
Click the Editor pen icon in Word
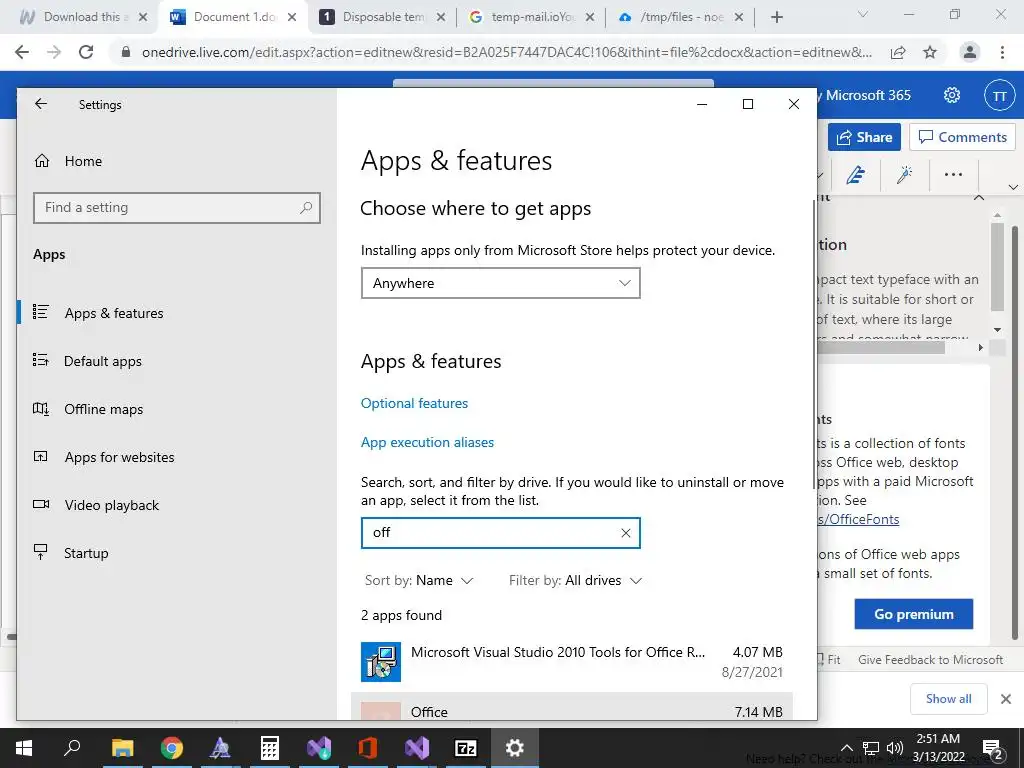(856, 174)
